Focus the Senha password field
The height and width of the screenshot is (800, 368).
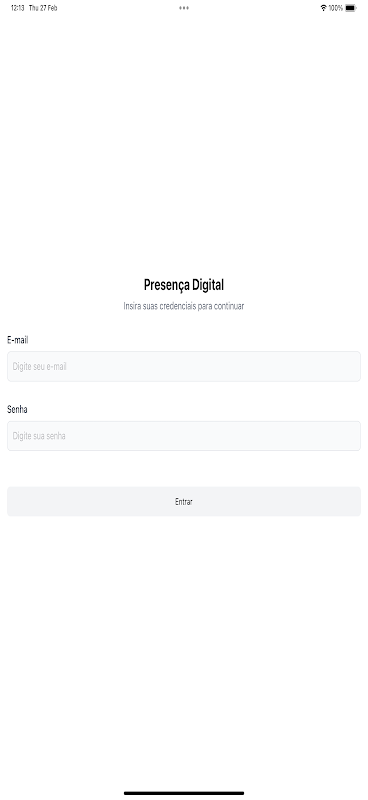click(184, 436)
